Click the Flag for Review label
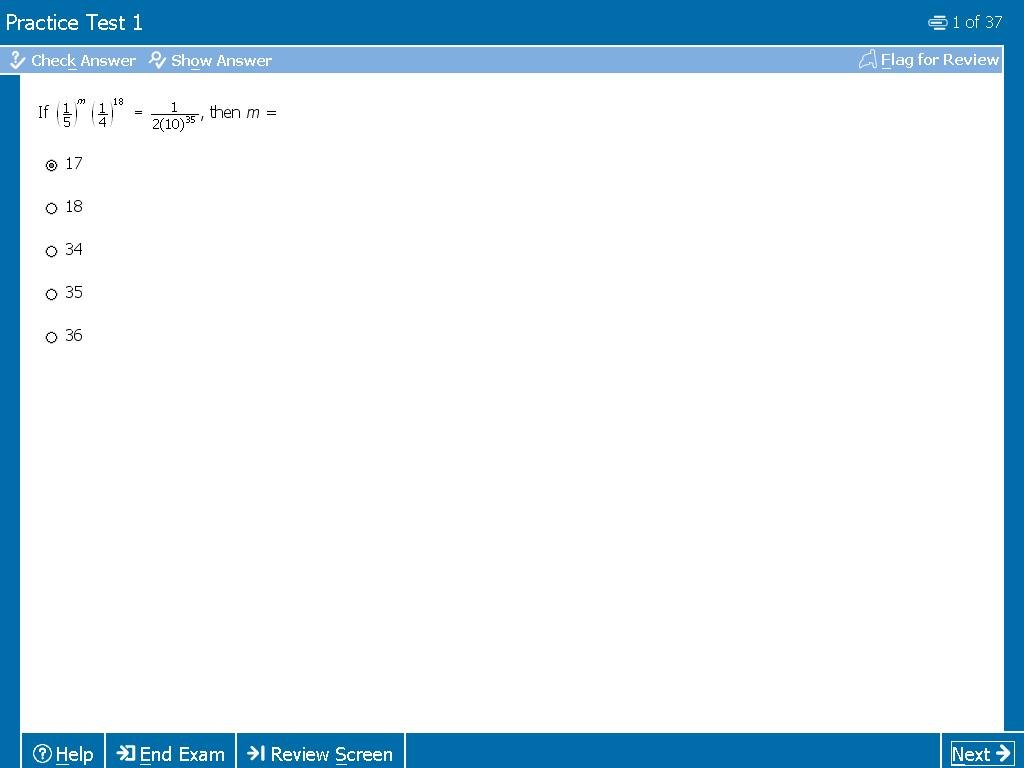 [940, 59]
